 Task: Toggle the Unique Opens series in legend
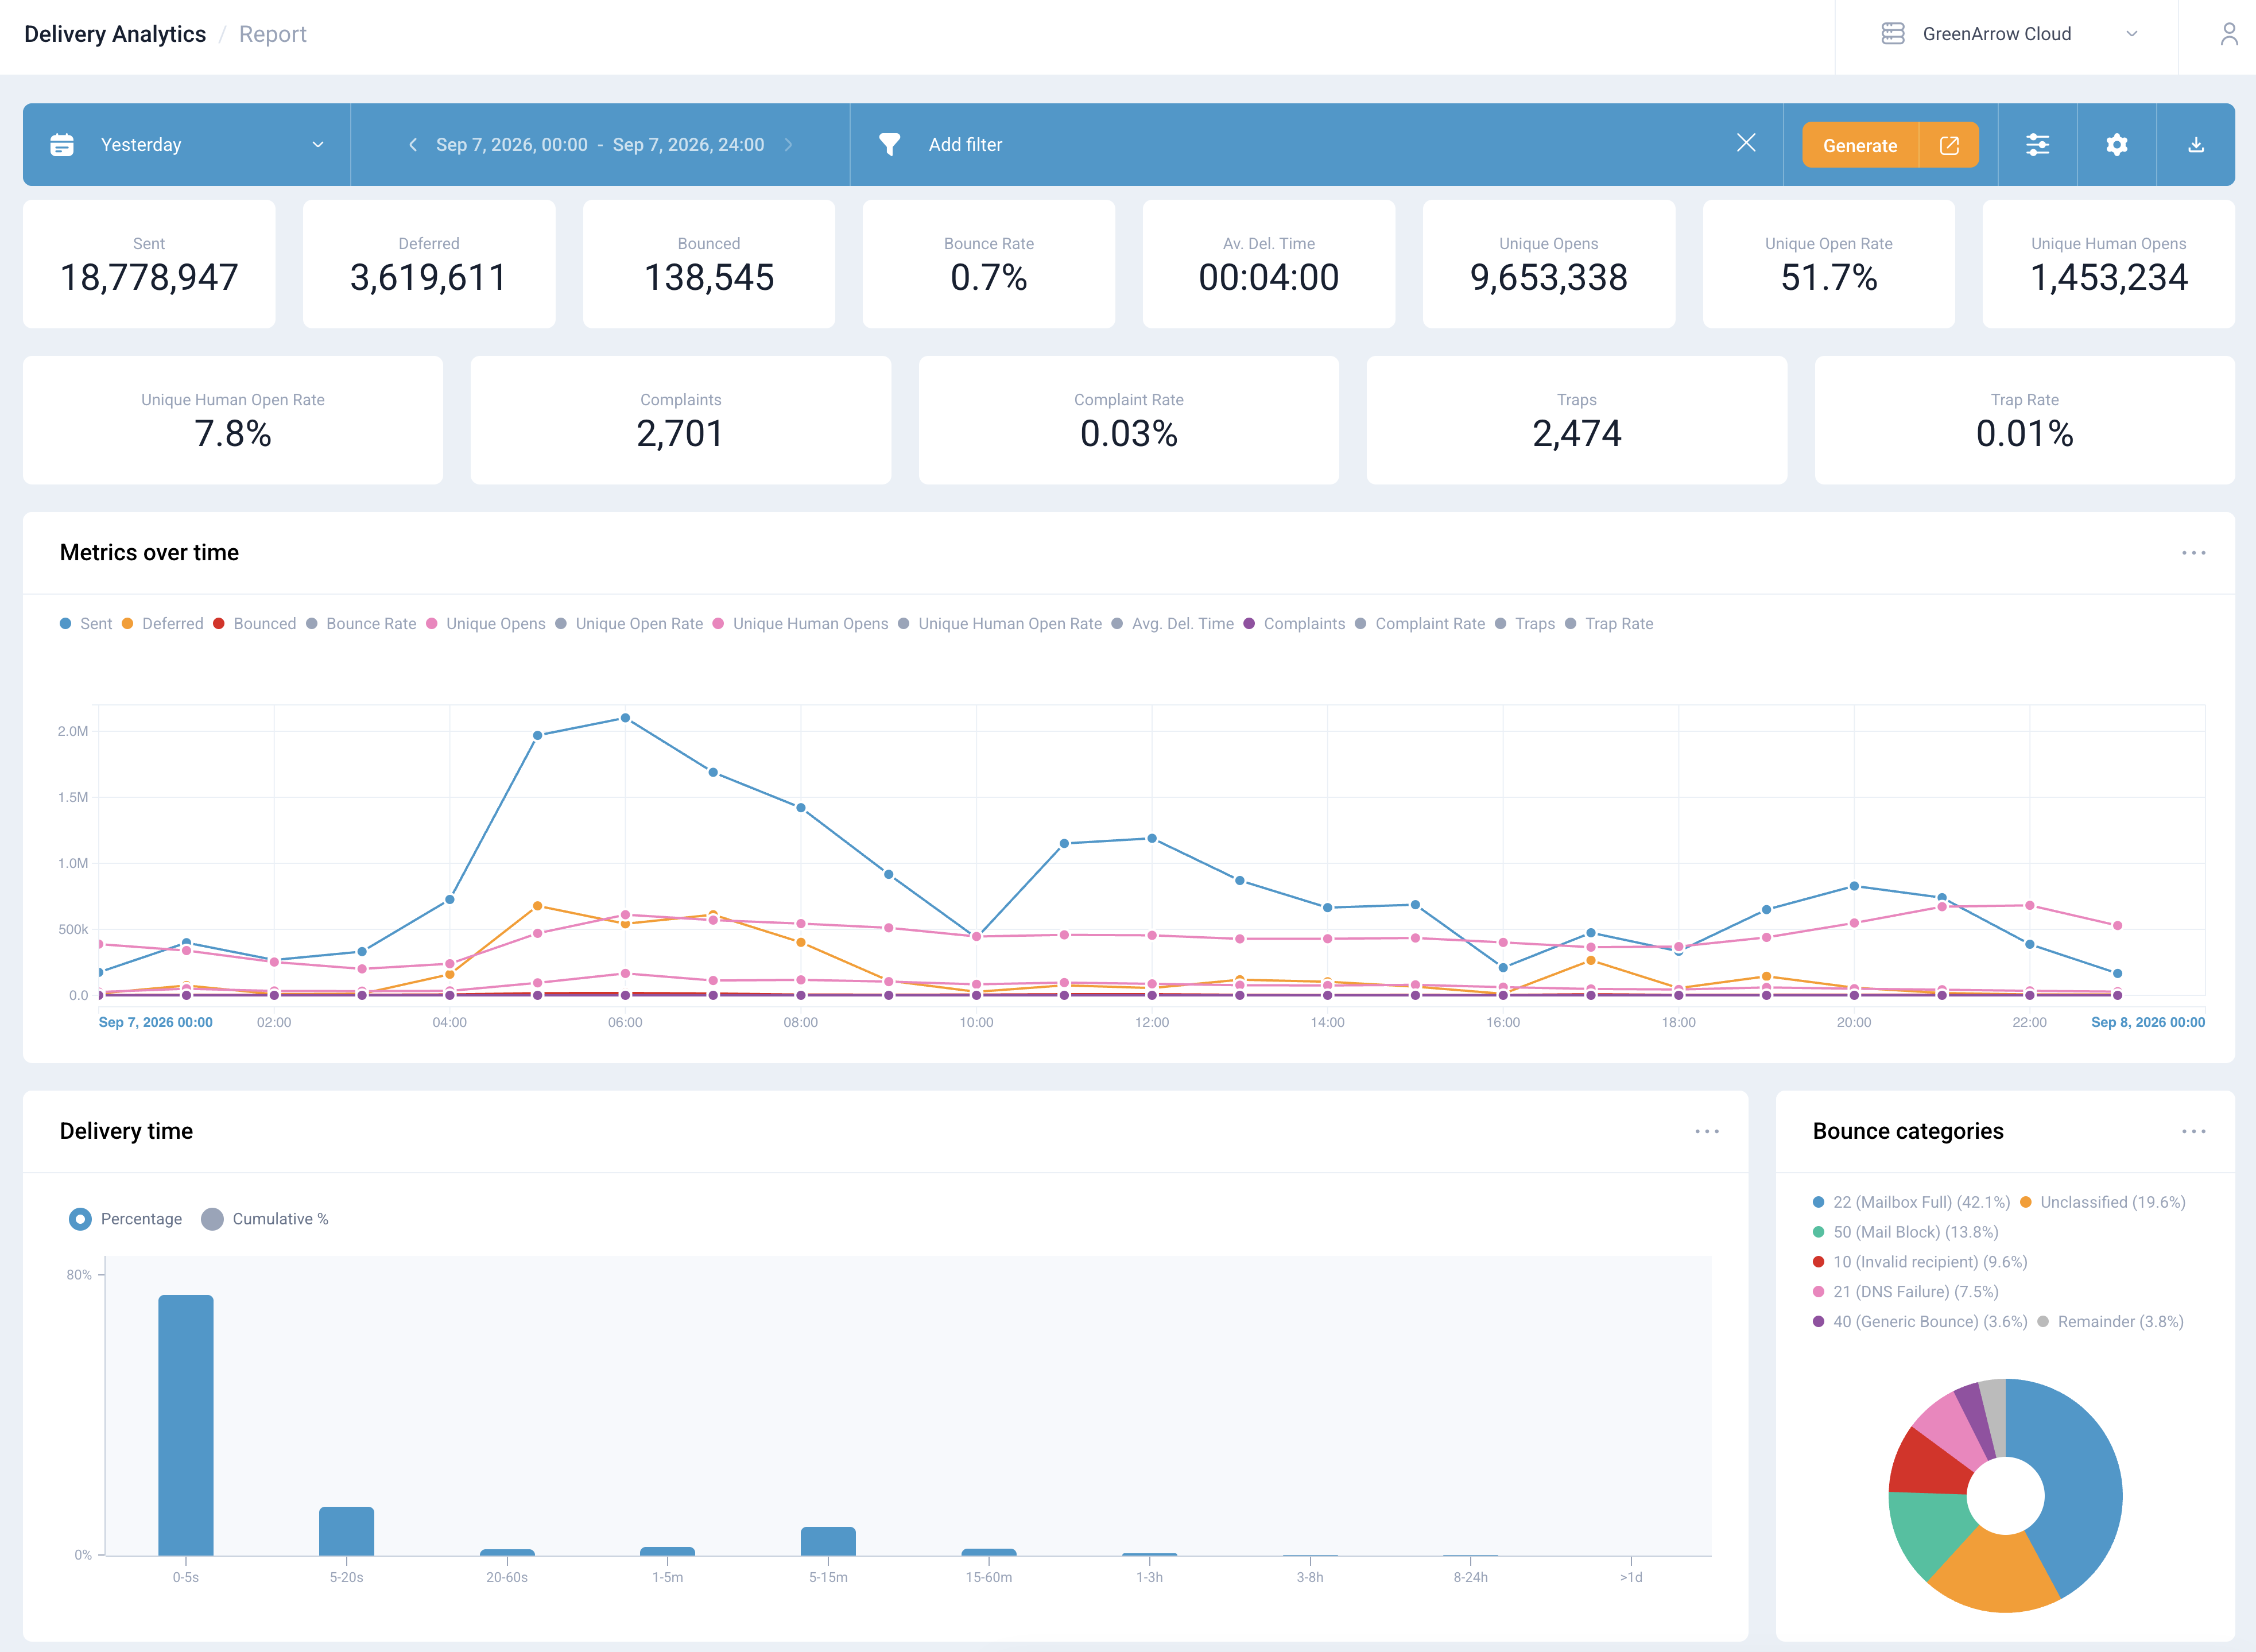(486, 624)
